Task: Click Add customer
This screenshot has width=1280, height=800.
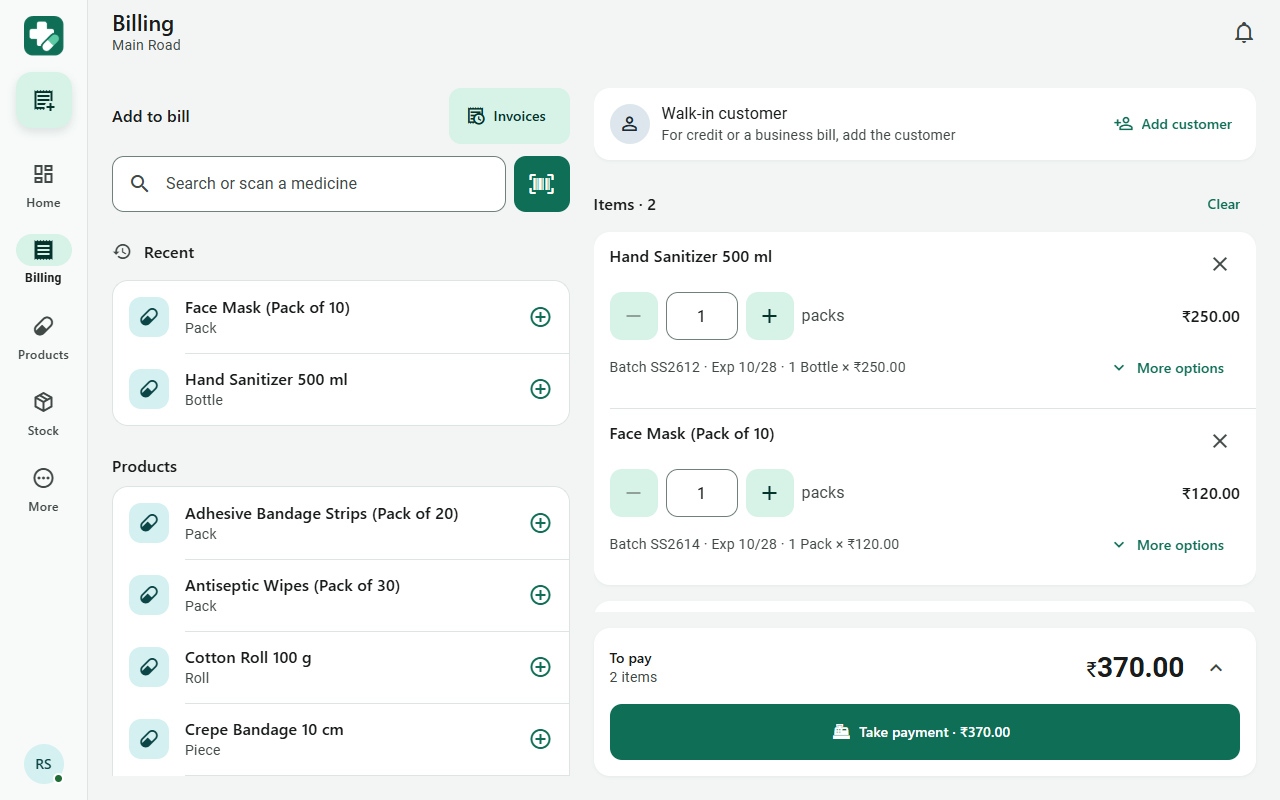Action: click(1173, 124)
